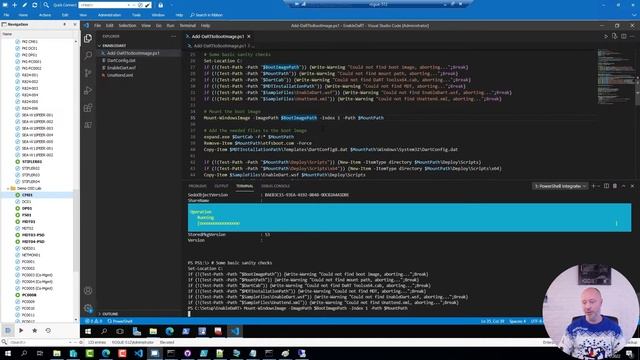
Task: Collapse the Demo-OSD Lab folder
Action: [8, 188]
